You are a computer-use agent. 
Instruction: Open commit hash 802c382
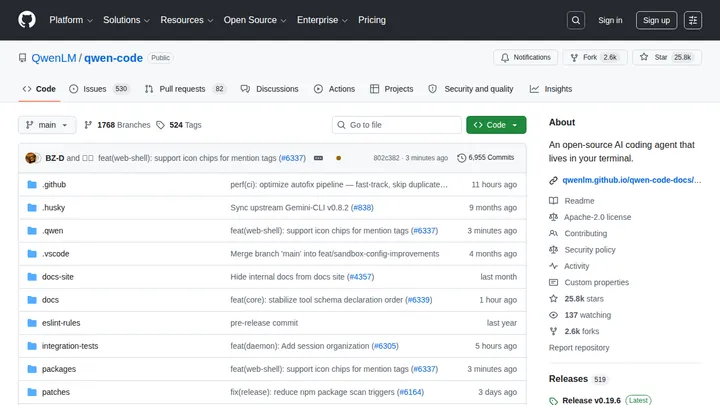tap(386, 158)
